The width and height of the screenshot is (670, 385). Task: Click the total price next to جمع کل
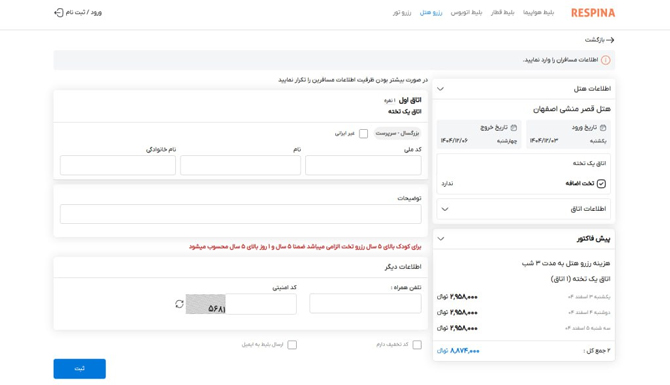tap(458, 351)
